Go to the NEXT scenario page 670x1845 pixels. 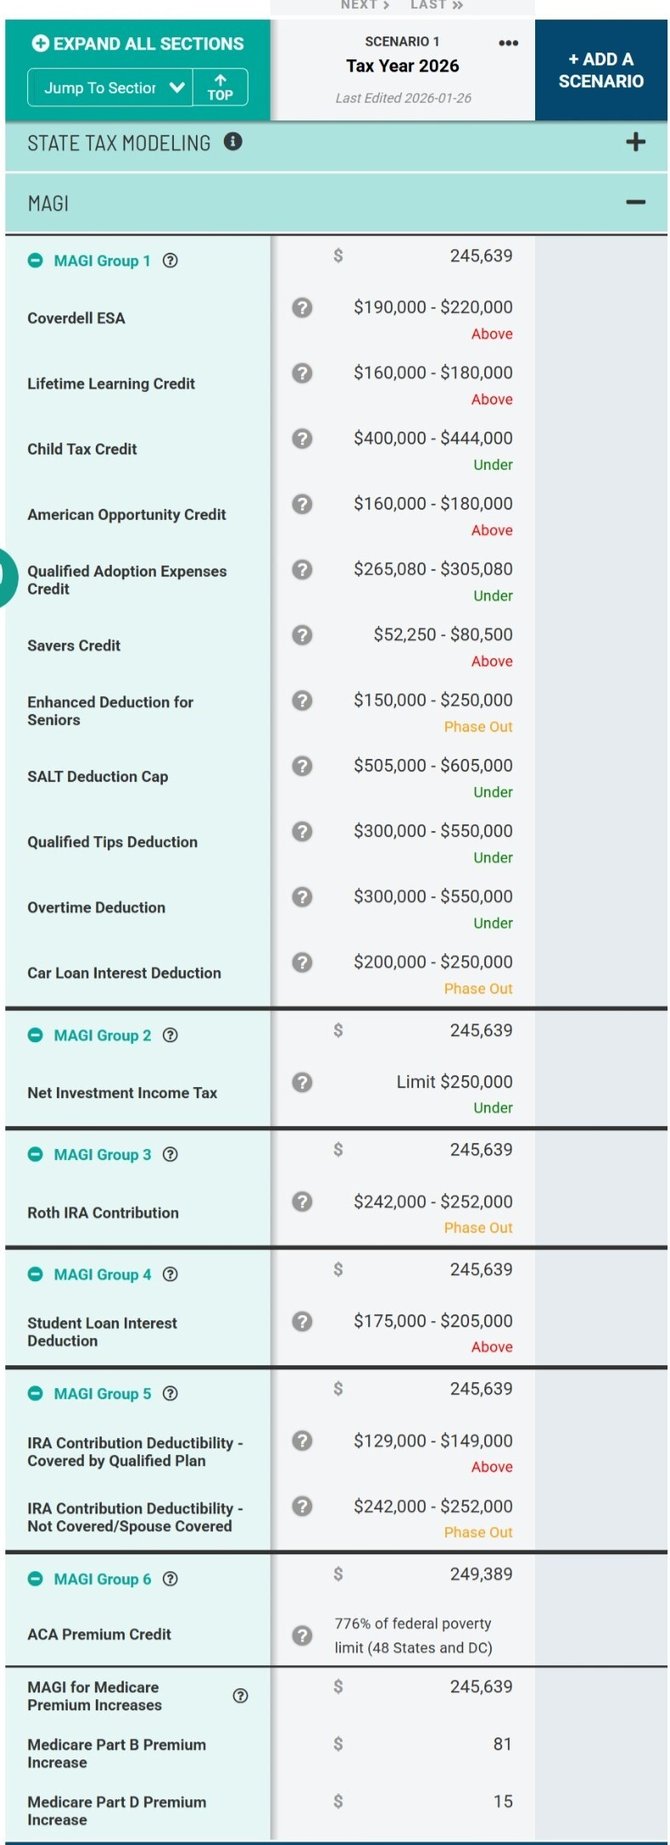point(365,5)
